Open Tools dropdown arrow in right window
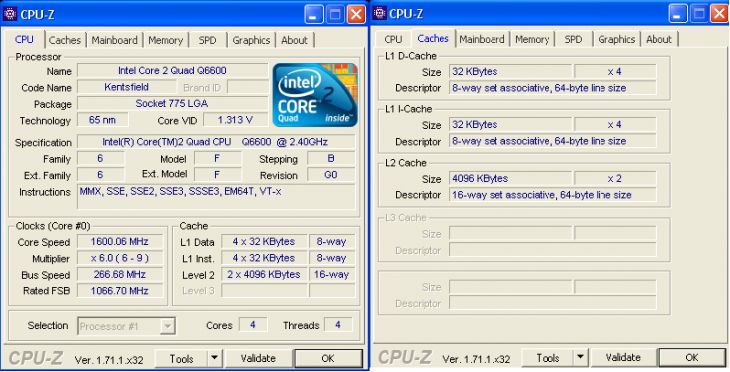 (x=580, y=358)
